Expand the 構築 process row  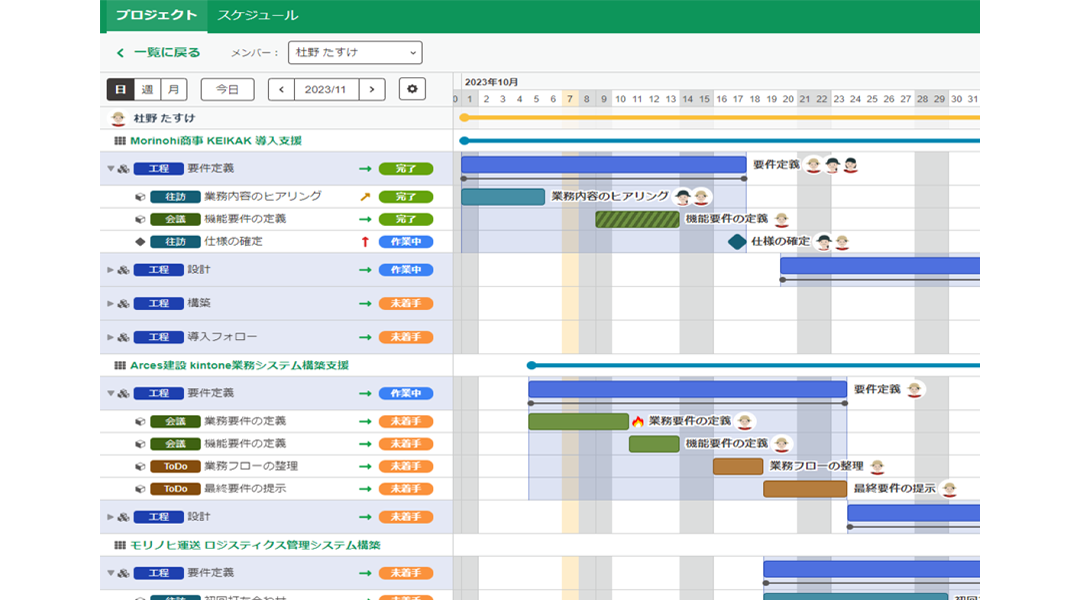coord(110,304)
